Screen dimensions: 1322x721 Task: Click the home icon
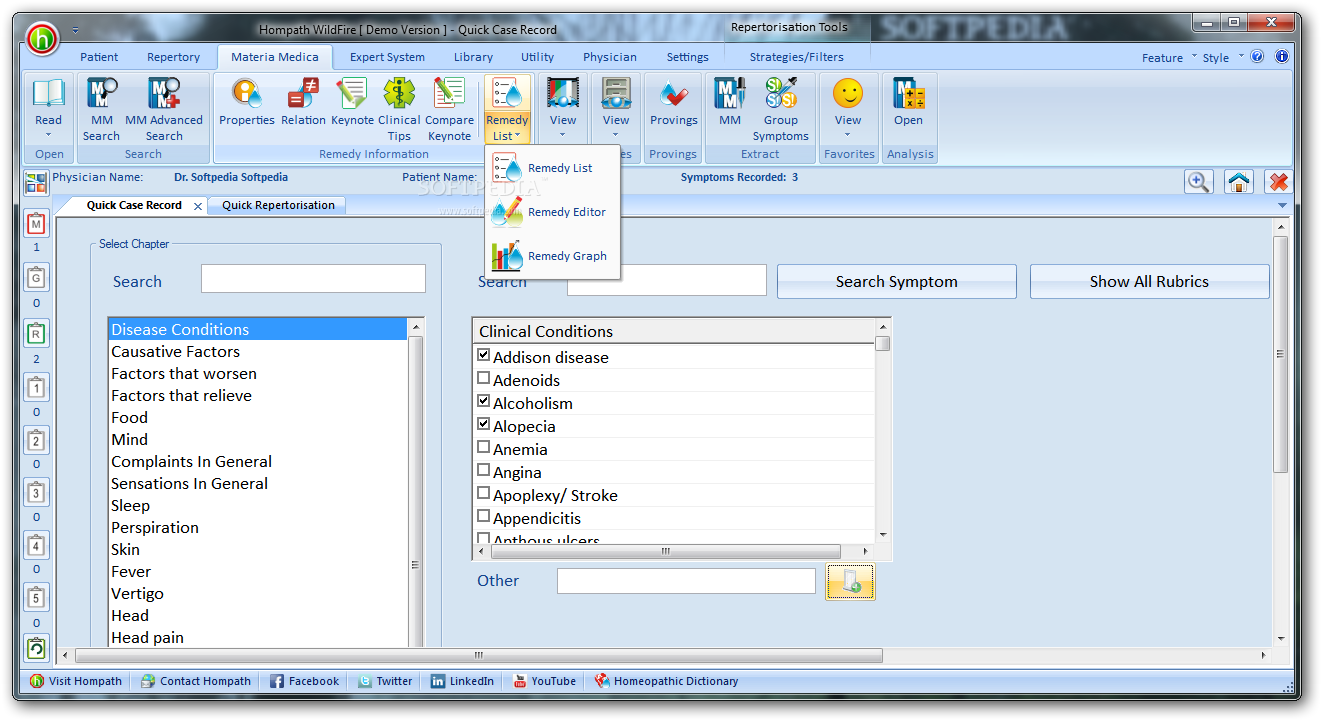pyautogui.click(x=1238, y=182)
